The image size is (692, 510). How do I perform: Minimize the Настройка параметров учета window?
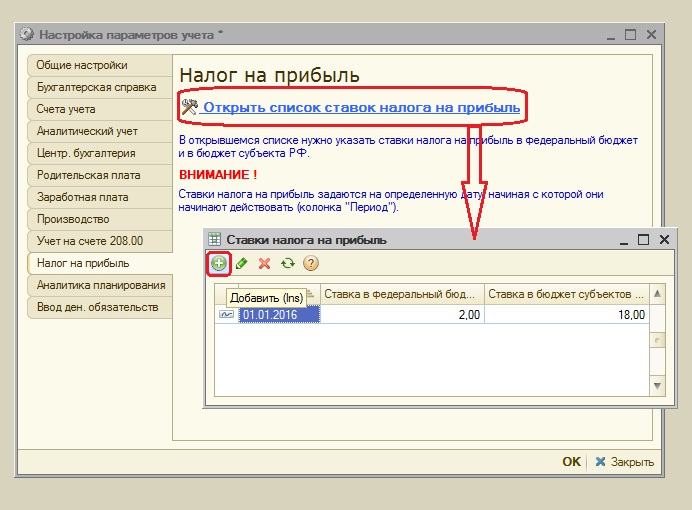coord(611,37)
